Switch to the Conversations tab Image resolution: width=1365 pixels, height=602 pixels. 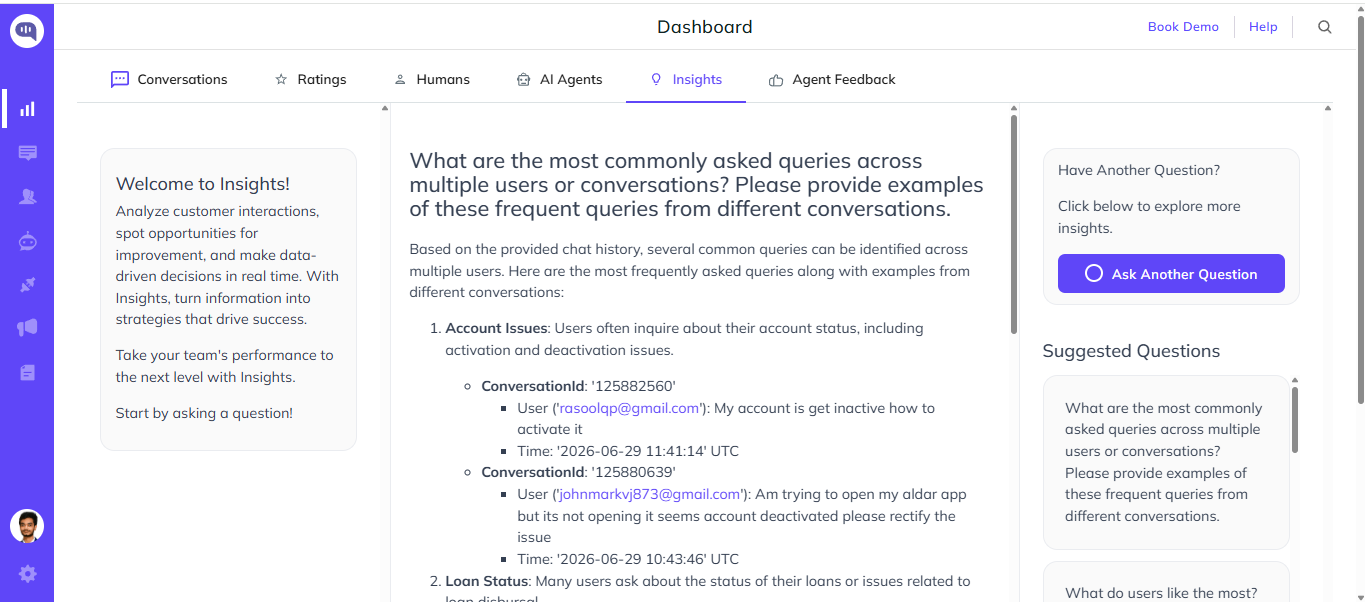point(169,79)
